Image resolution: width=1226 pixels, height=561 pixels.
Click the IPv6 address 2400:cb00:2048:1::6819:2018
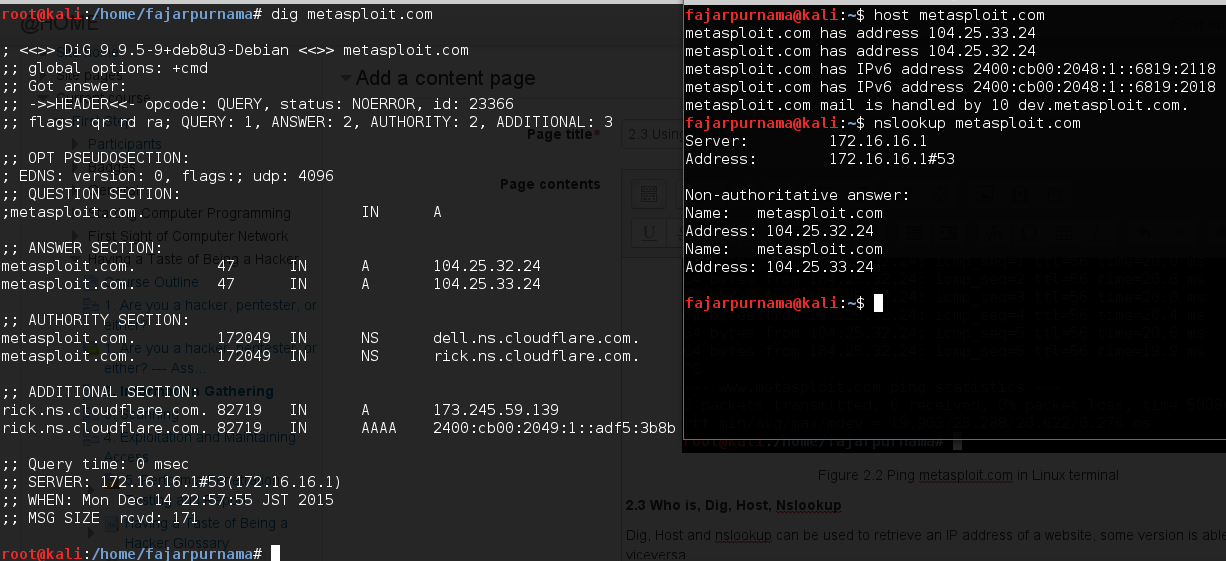click(1094, 87)
